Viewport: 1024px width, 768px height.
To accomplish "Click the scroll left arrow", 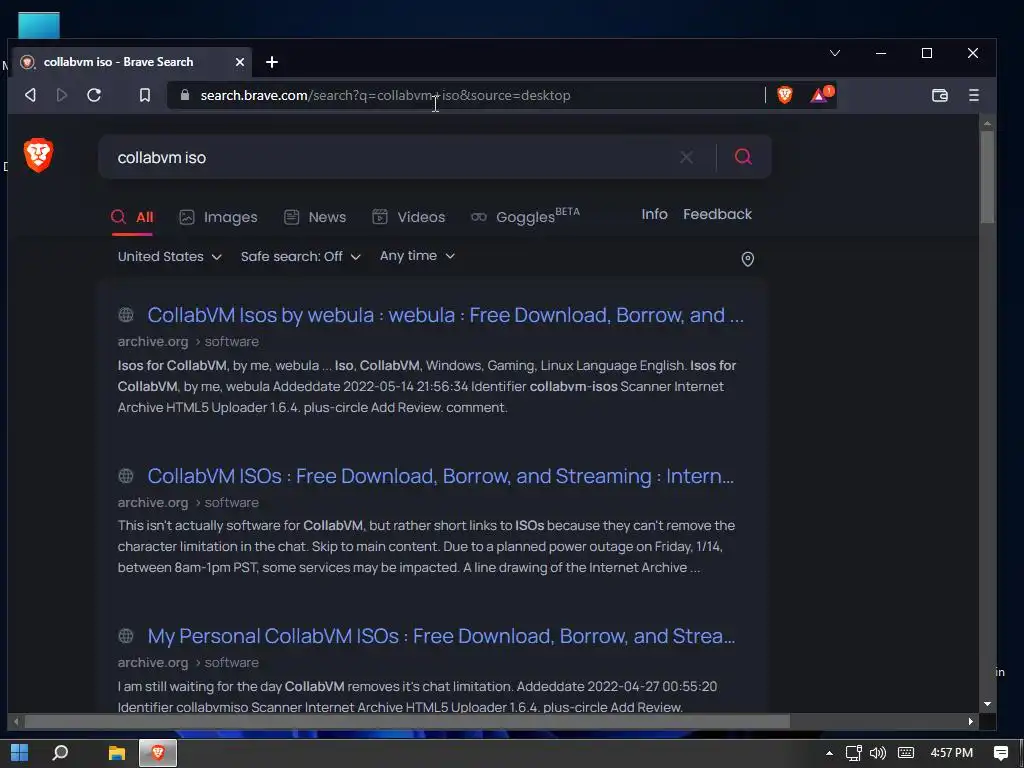I will [x=16, y=722].
